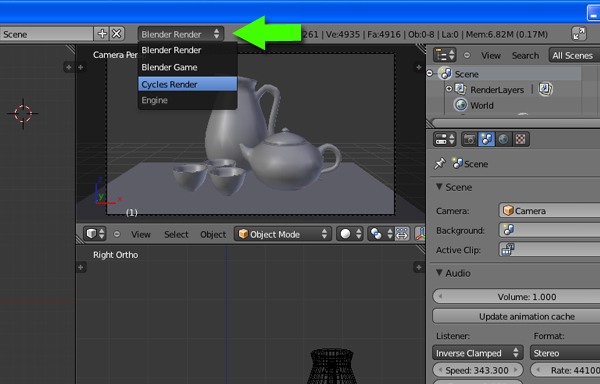Switch to Render properties camera tab
600x384 pixels.
pos(470,139)
